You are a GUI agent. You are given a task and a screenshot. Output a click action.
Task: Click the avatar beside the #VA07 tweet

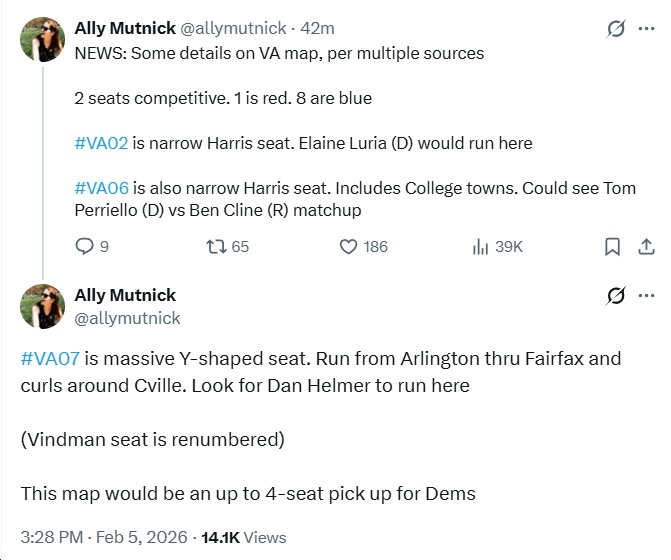[41, 306]
